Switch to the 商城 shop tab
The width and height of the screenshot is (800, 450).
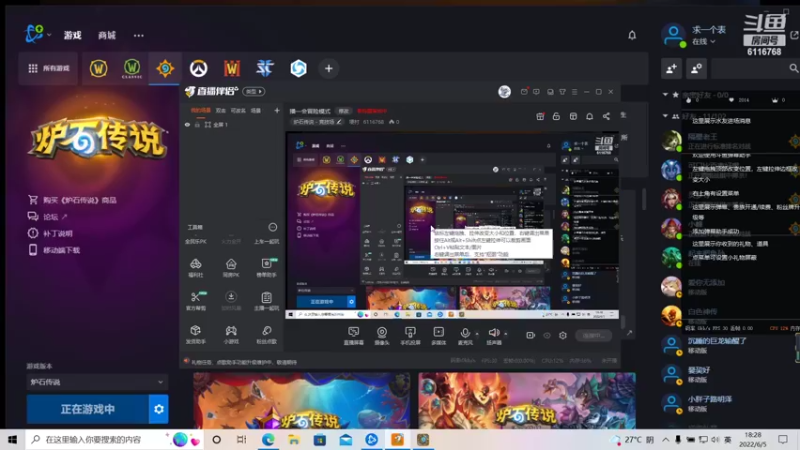click(107, 35)
